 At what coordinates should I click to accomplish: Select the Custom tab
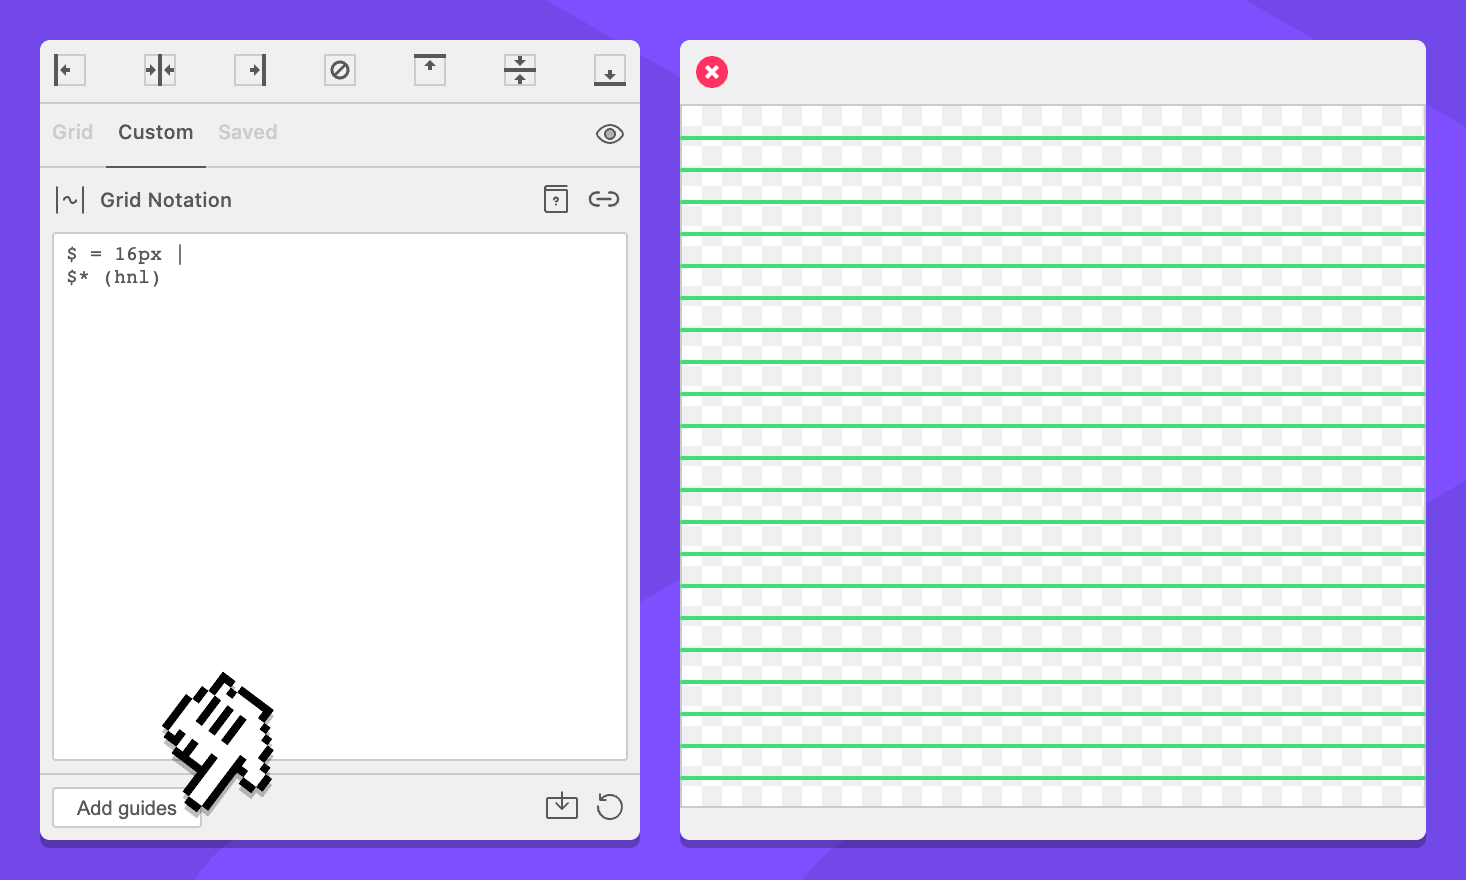[155, 132]
